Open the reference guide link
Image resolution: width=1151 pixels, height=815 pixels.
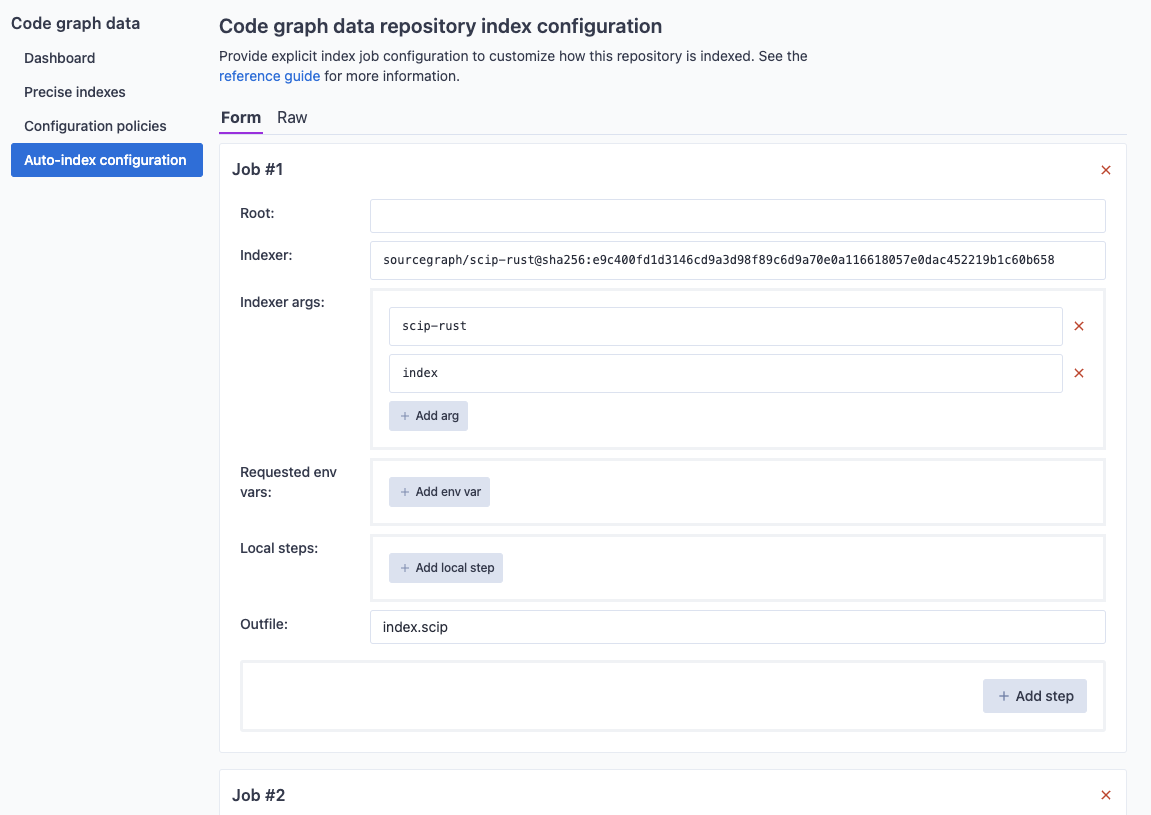click(x=270, y=76)
